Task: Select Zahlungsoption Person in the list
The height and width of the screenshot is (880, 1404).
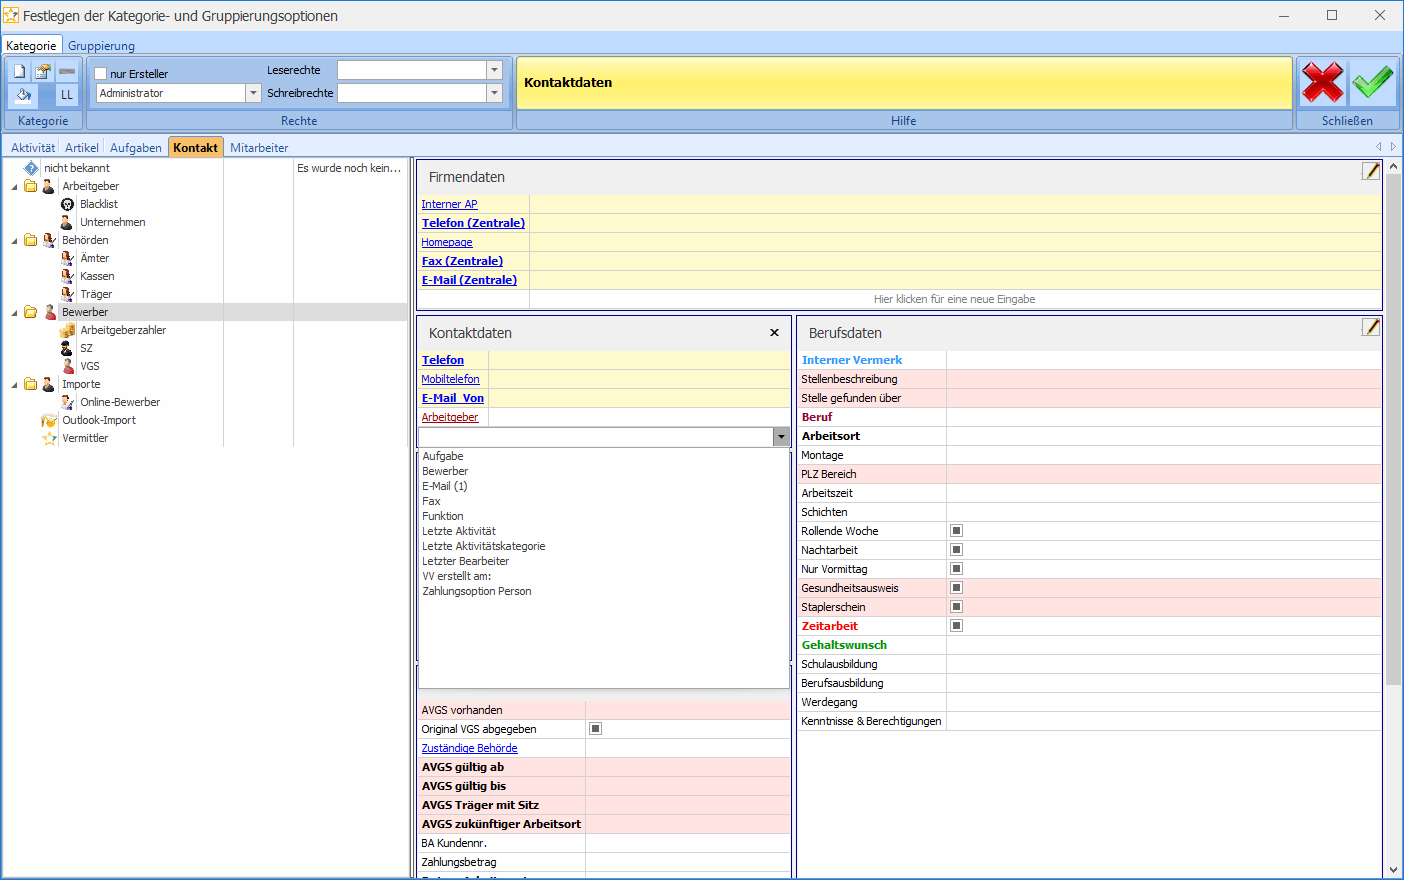Action: (477, 591)
